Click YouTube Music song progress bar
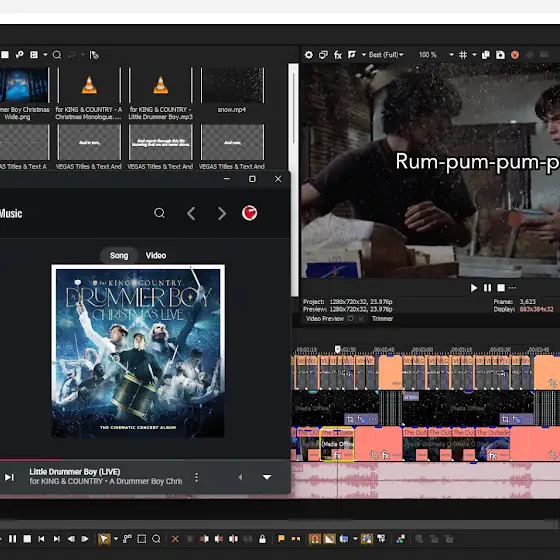 [145, 459]
